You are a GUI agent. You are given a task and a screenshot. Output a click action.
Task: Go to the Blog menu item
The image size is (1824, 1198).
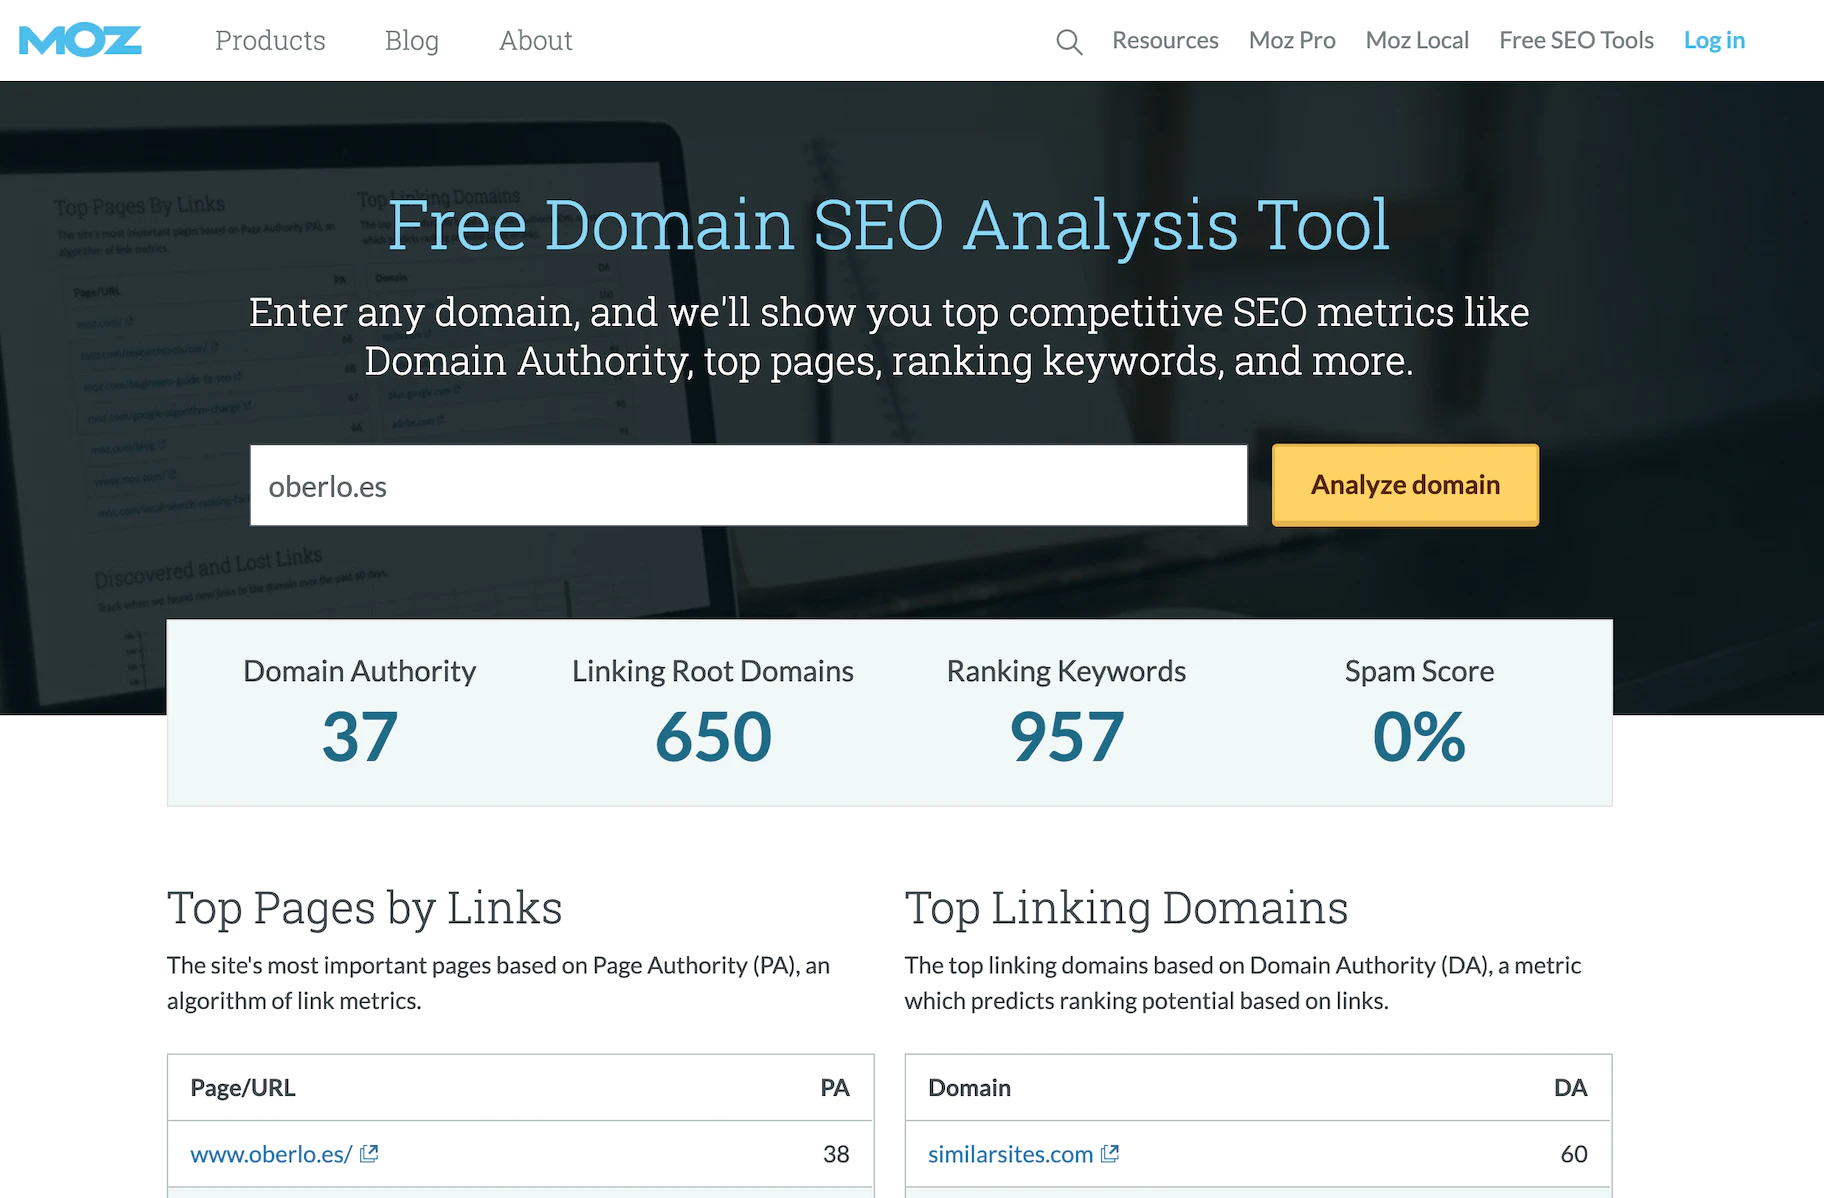point(412,41)
